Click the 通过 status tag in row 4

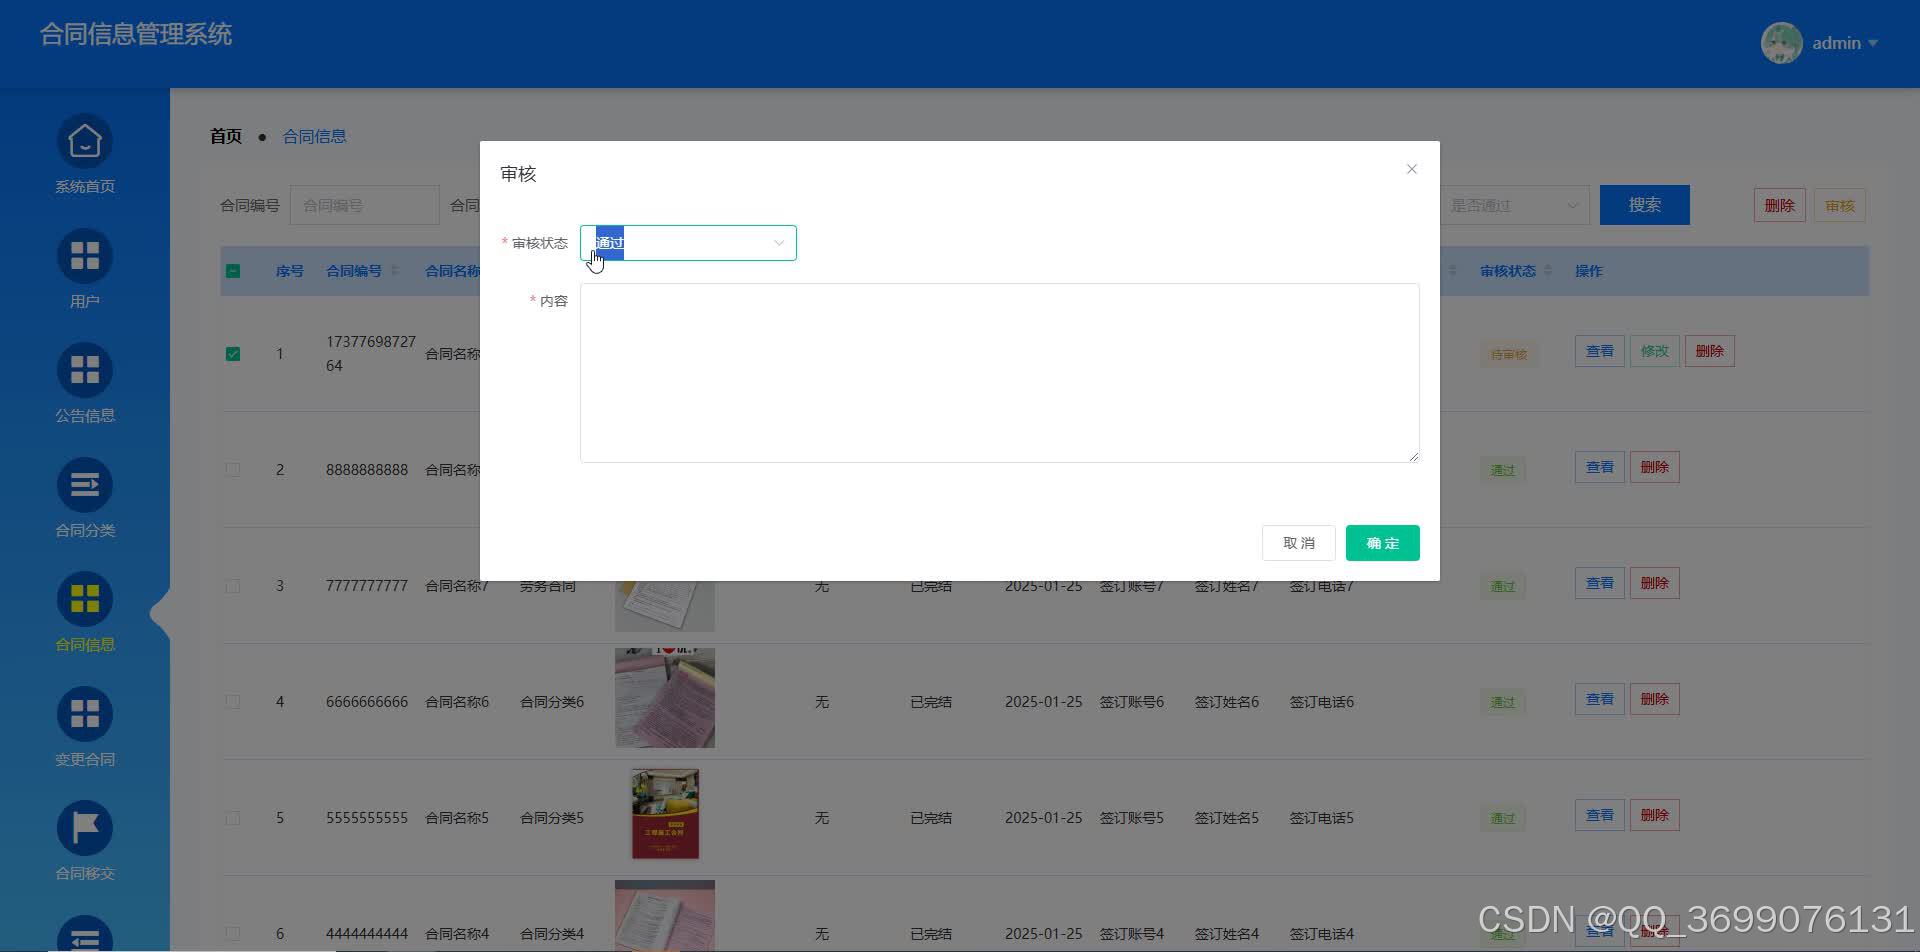pyautogui.click(x=1503, y=702)
